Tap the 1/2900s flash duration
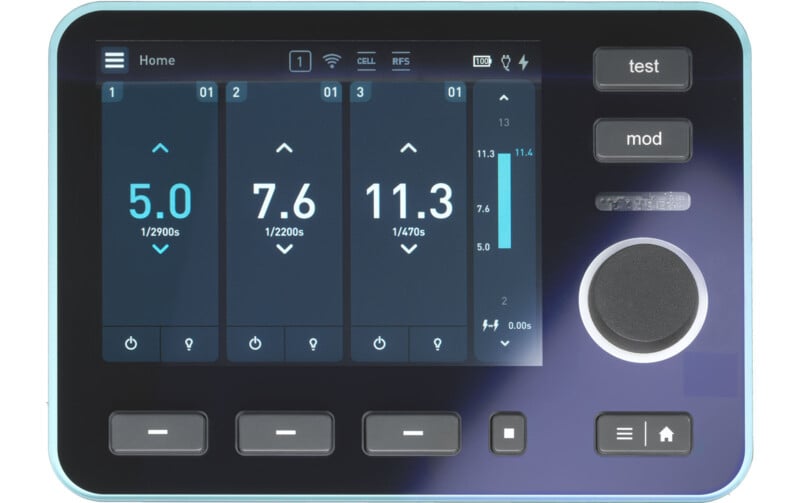 pos(160,232)
